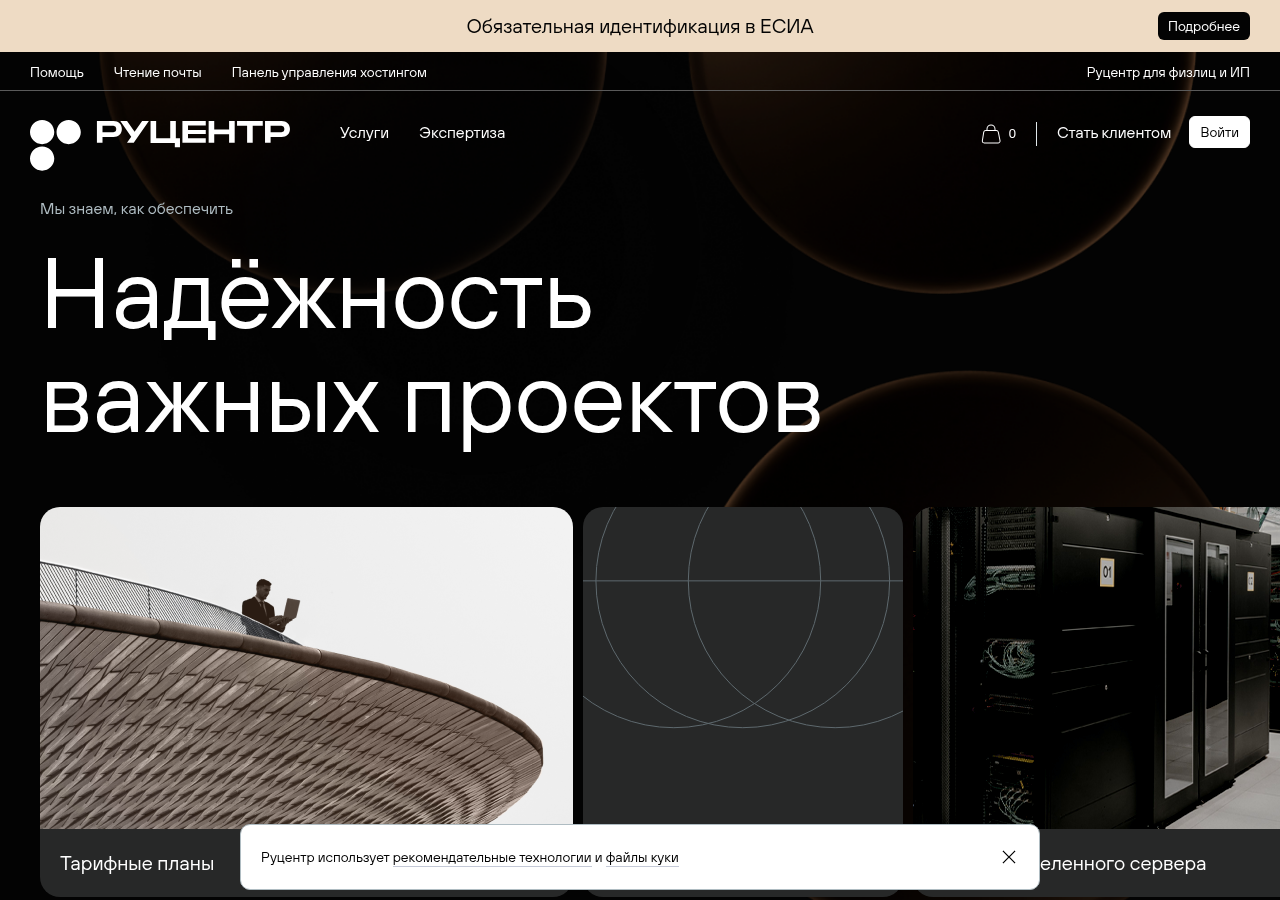Open Панель управления хостингом
The image size is (1280, 900).
click(x=329, y=72)
